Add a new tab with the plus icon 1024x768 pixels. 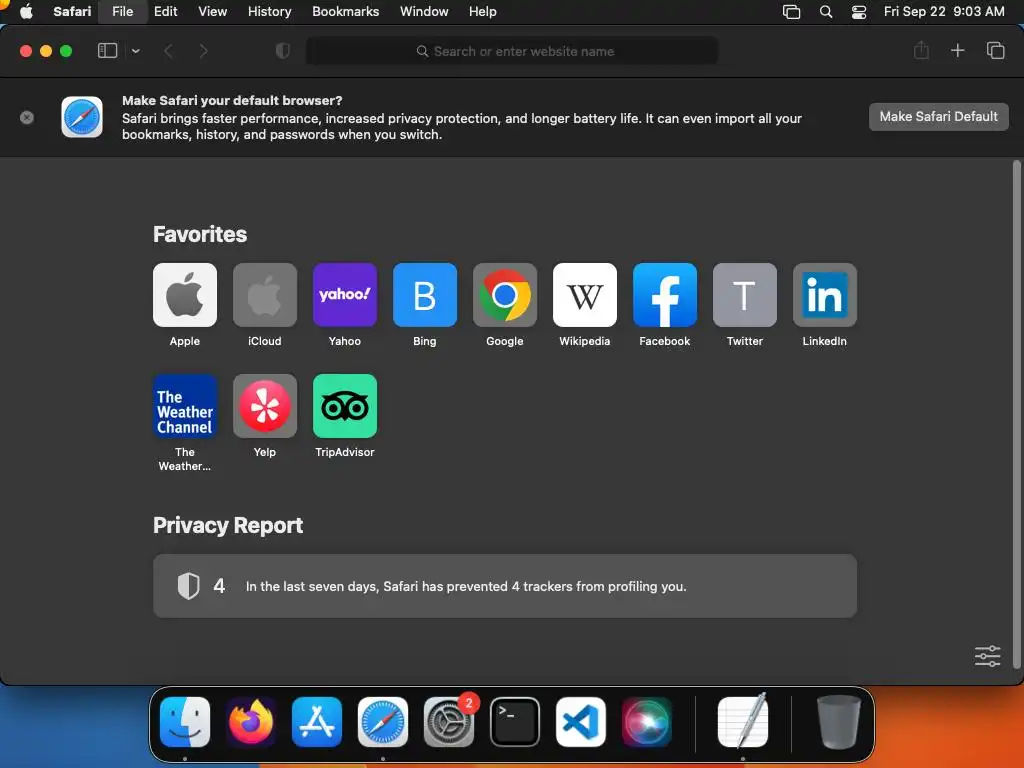(957, 50)
